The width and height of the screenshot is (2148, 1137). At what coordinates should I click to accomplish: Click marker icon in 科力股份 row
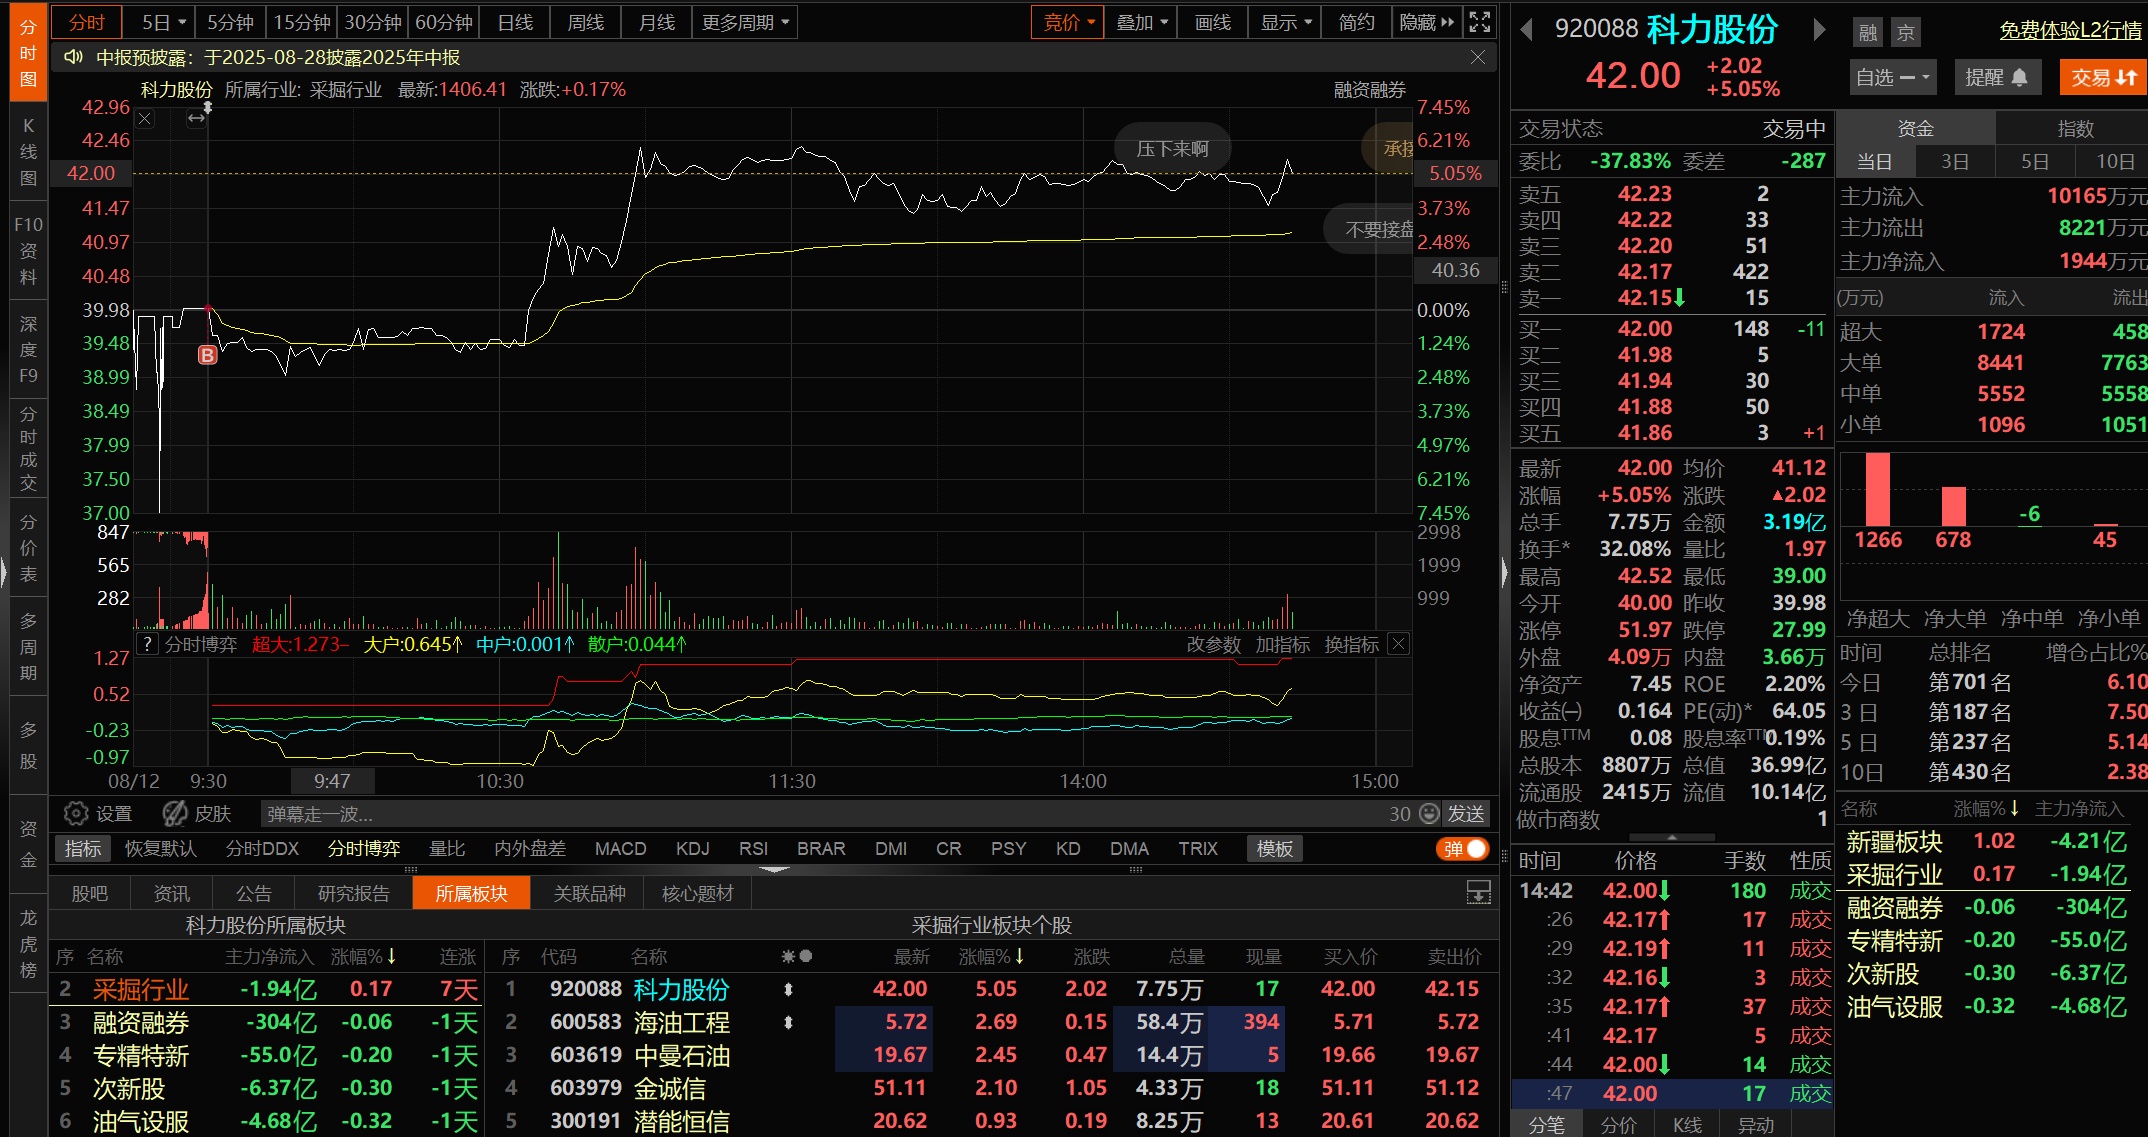point(788,989)
